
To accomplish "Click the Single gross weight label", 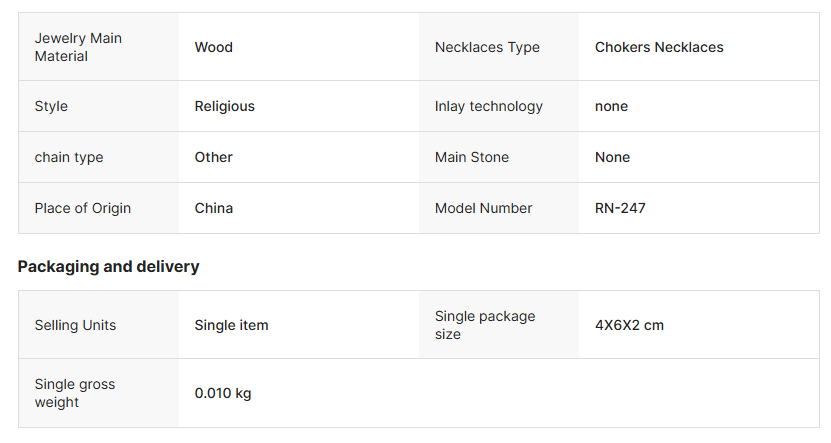I will coord(75,393).
